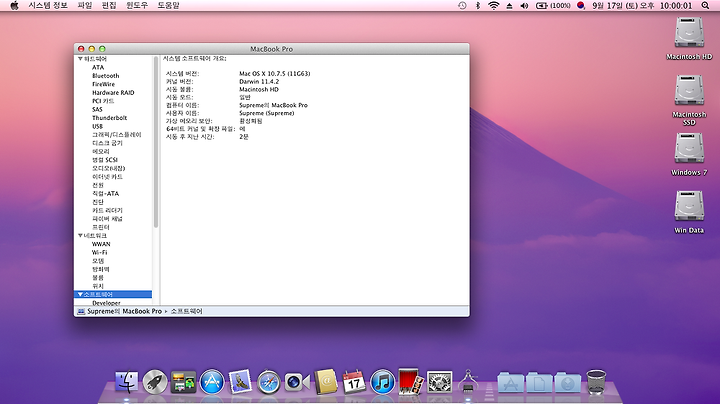Launch Launchpad from the Dock
Viewport: 720px width, 404px height.
tap(155, 382)
